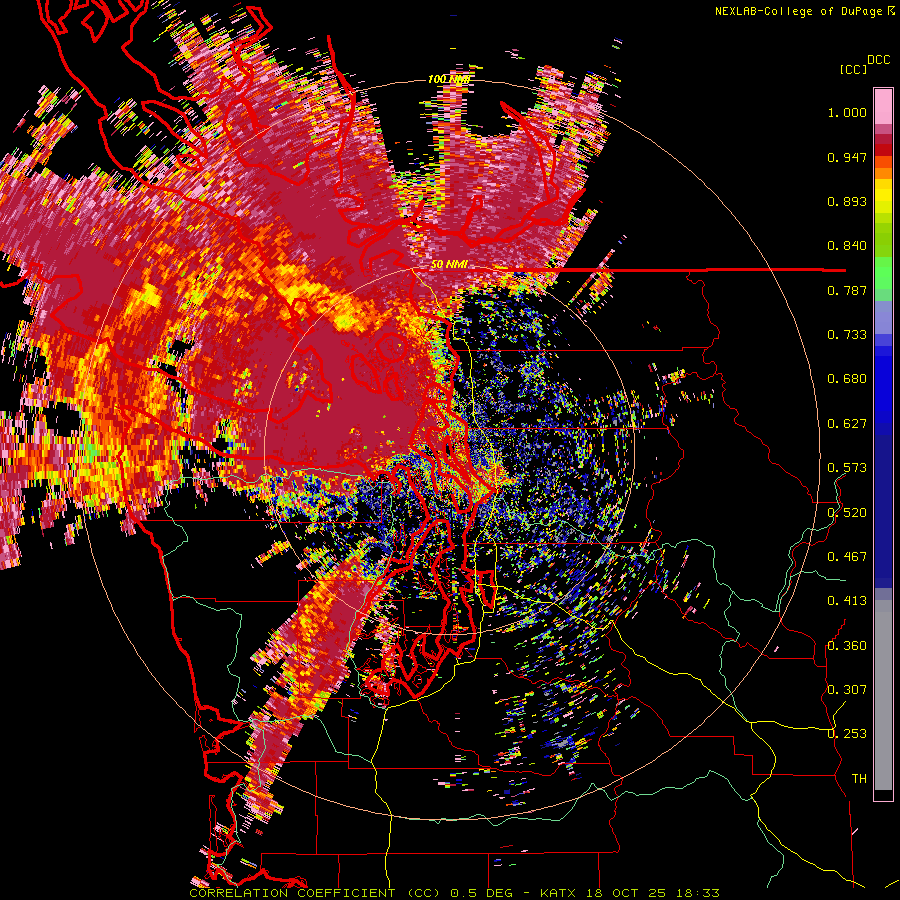900x900 pixels.
Task: Click the 0.893 value on the color scale
Action: [x=847, y=201]
